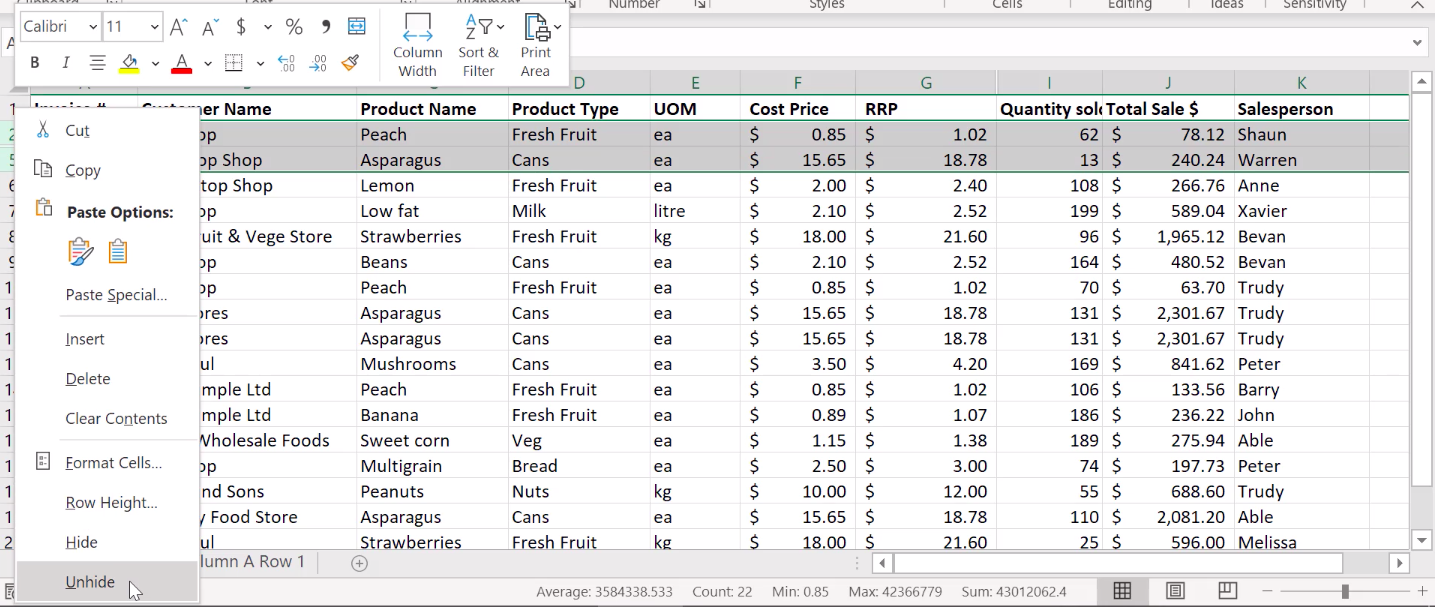Click the Column Width button
Image resolution: width=1435 pixels, height=607 pixels.
[x=417, y=44]
